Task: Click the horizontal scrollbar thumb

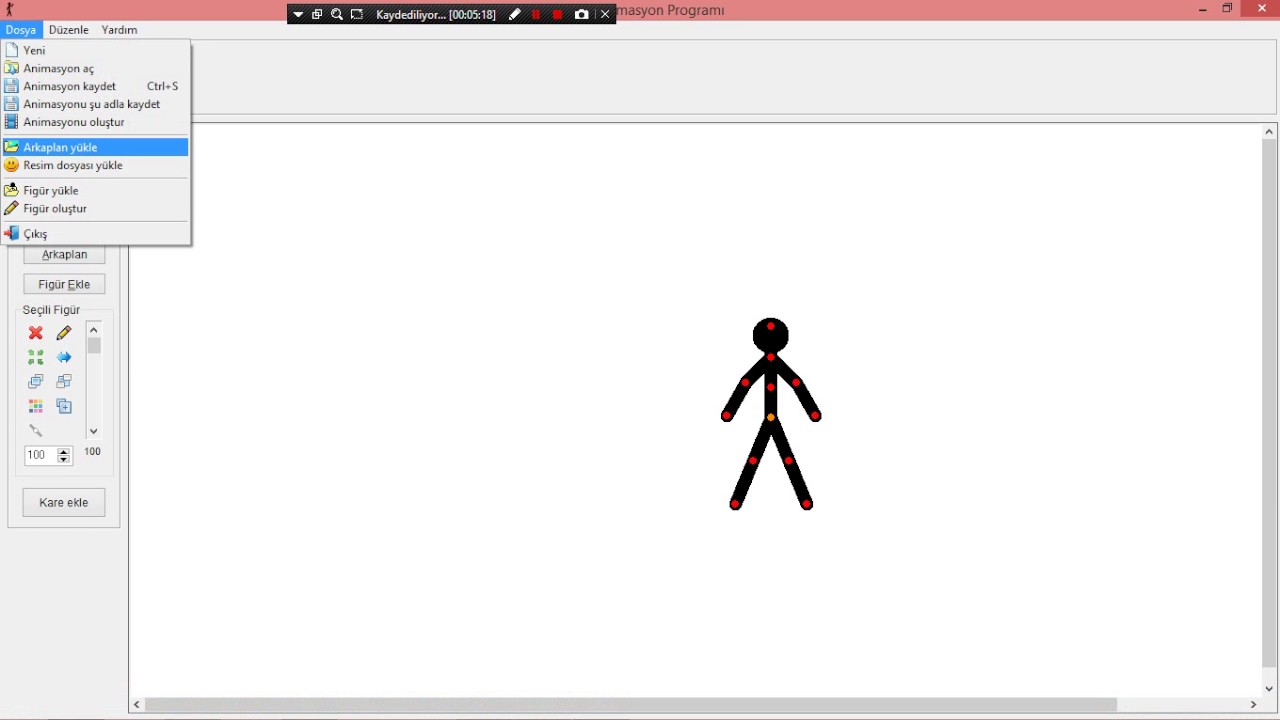Action: pyautogui.click(x=631, y=705)
